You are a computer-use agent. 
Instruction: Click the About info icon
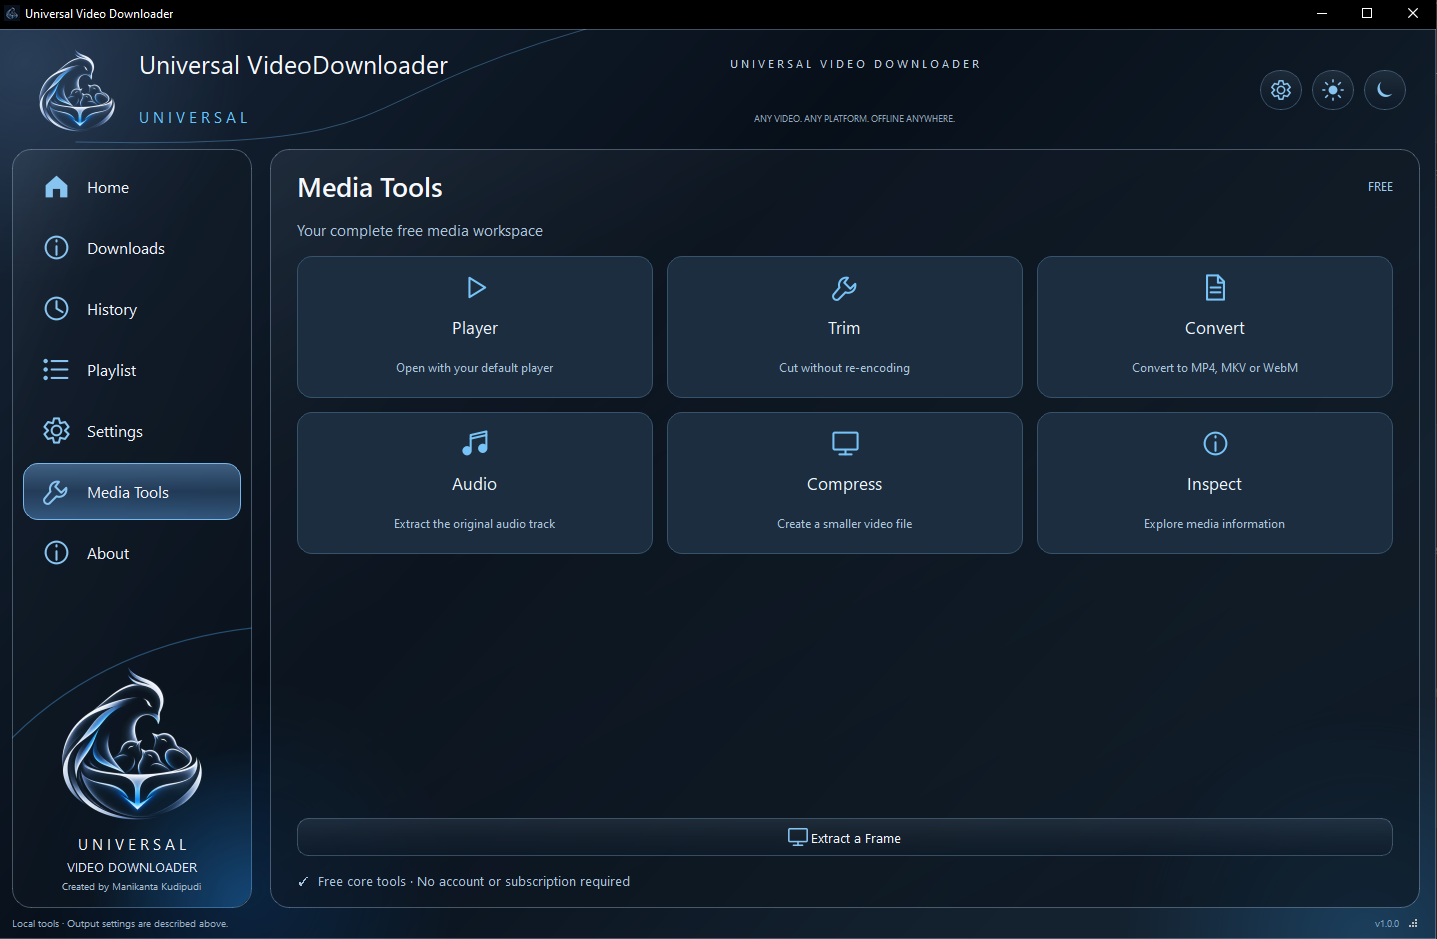(x=57, y=553)
